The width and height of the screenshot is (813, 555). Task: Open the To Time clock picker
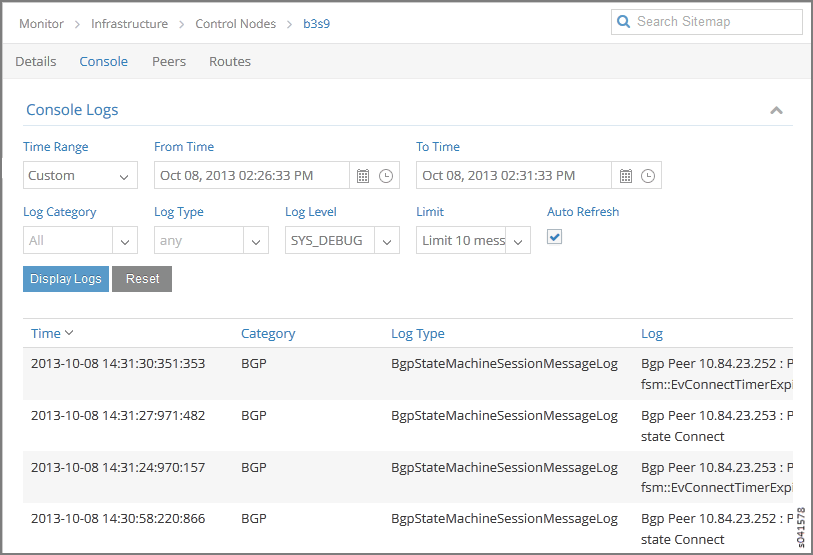pyautogui.click(x=648, y=176)
